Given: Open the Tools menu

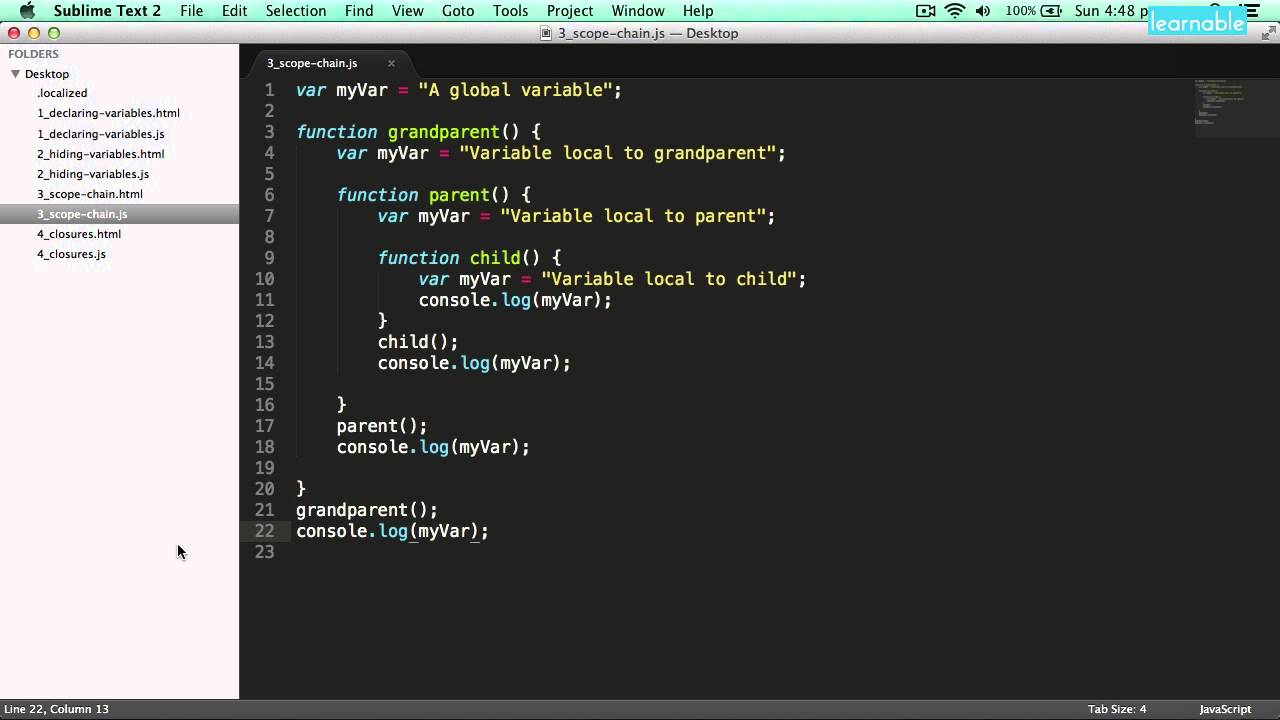Looking at the screenshot, I should point(510,11).
